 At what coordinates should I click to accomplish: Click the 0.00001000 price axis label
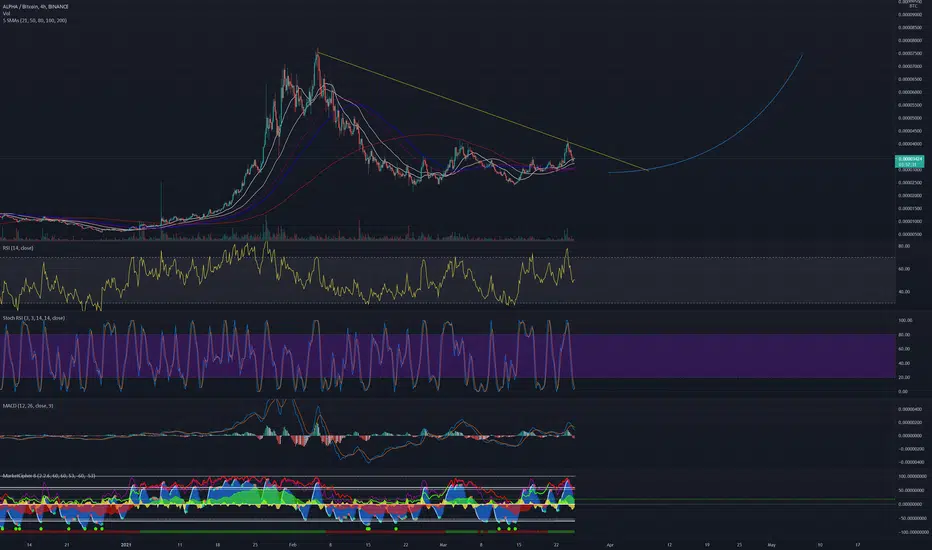(x=910, y=222)
